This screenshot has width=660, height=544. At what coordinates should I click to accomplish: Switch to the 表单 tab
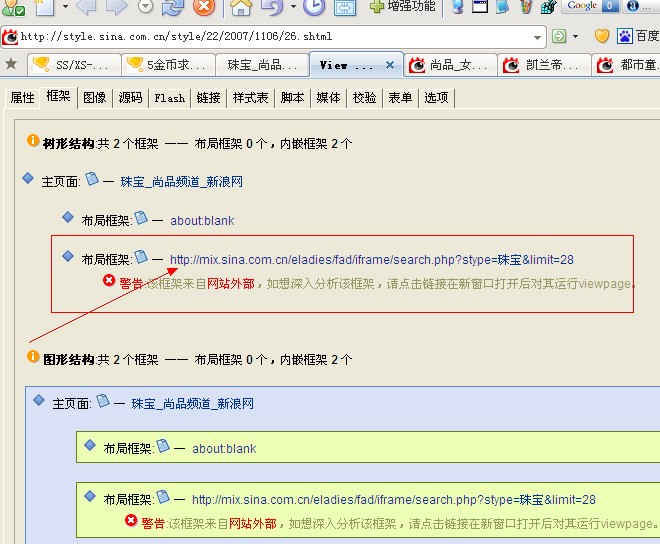coord(400,98)
